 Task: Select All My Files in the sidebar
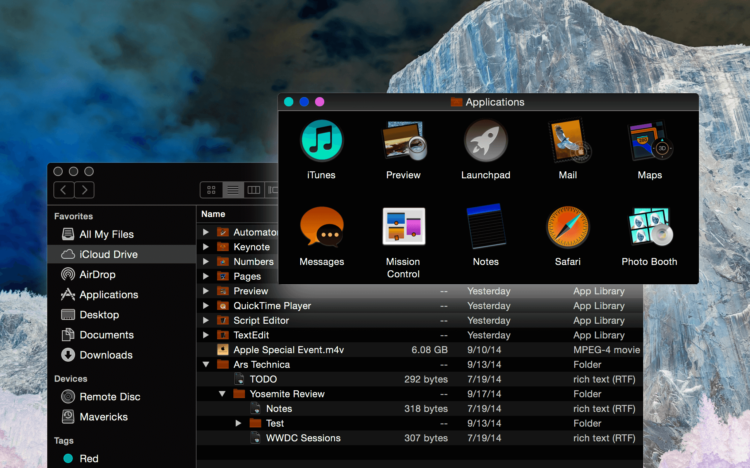tap(121, 234)
